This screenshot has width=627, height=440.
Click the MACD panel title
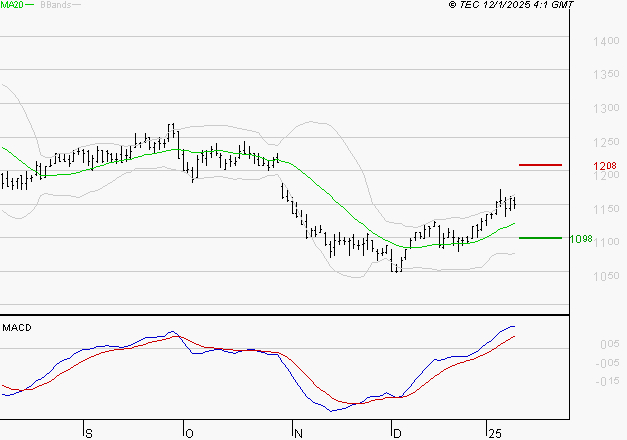(17, 328)
